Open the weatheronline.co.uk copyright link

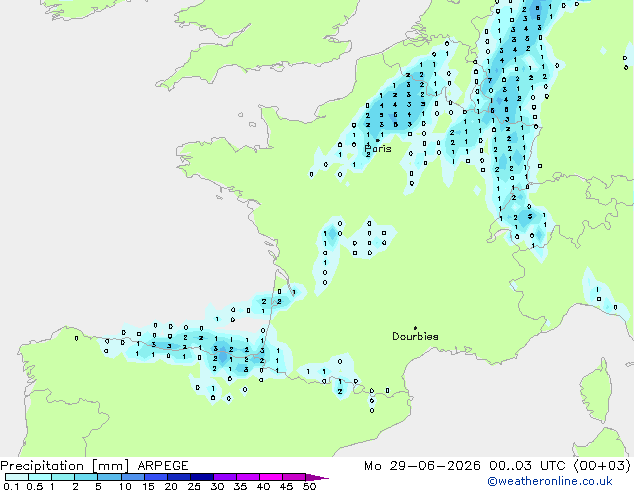click(x=550, y=481)
